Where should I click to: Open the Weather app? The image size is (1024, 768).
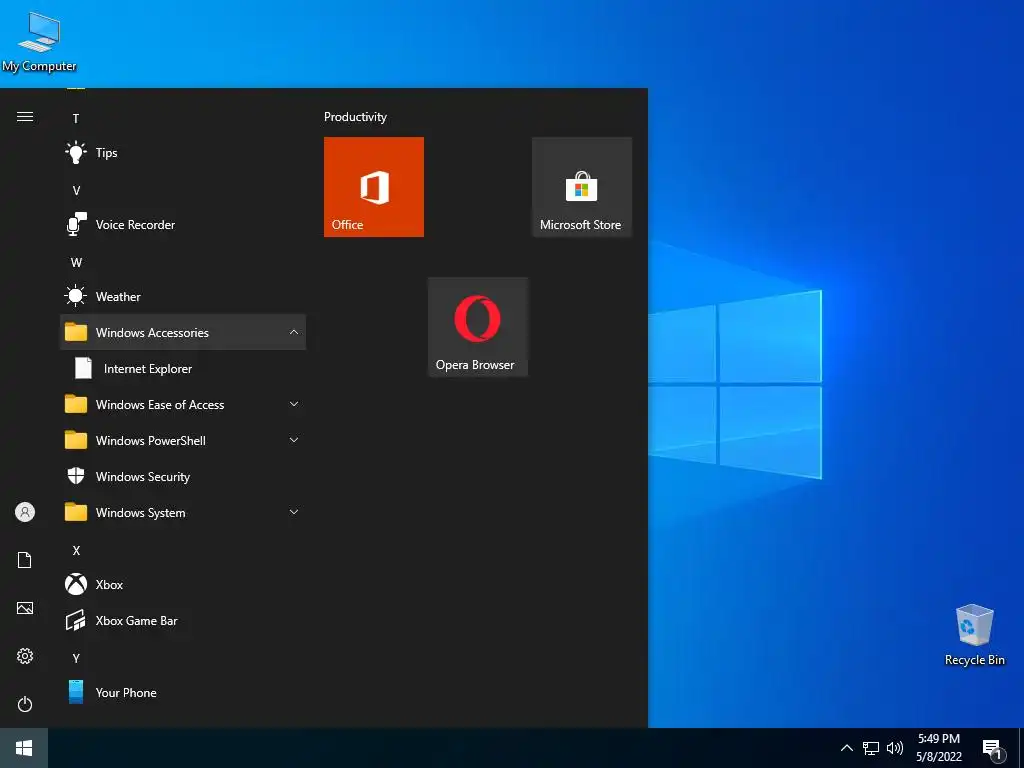(183, 296)
